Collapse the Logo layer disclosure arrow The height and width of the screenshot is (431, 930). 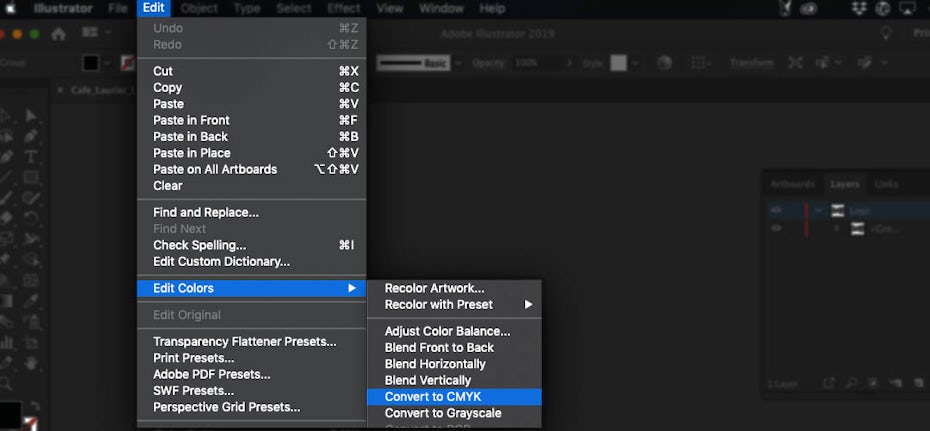click(818, 210)
